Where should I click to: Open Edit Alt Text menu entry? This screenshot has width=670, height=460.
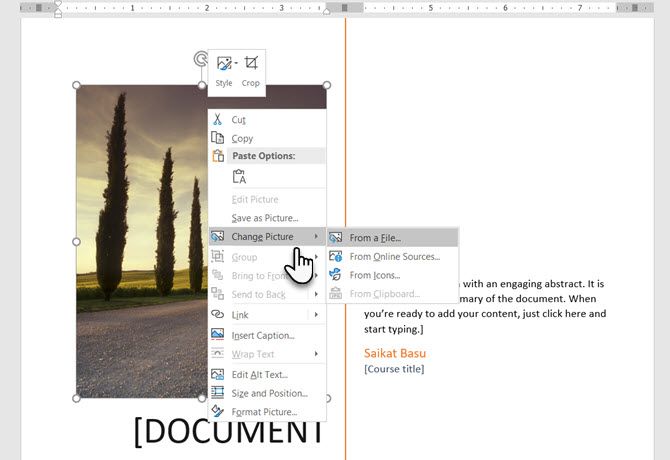[x=267, y=375]
